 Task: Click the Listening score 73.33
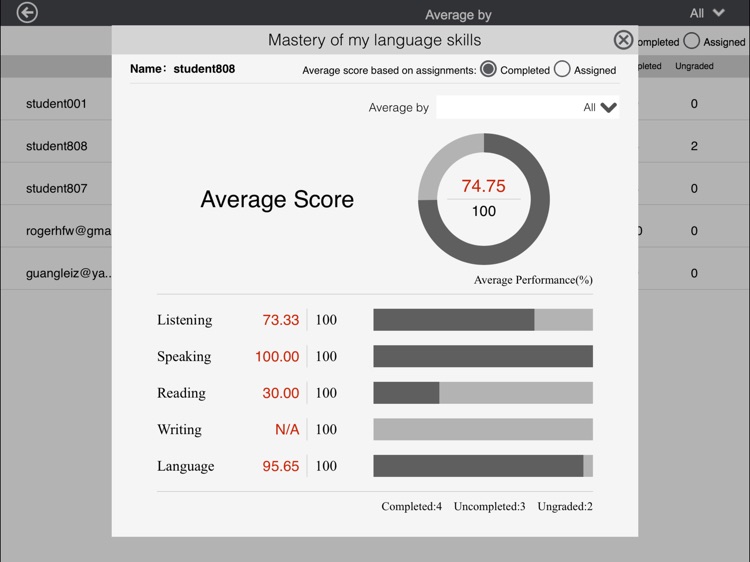281,320
